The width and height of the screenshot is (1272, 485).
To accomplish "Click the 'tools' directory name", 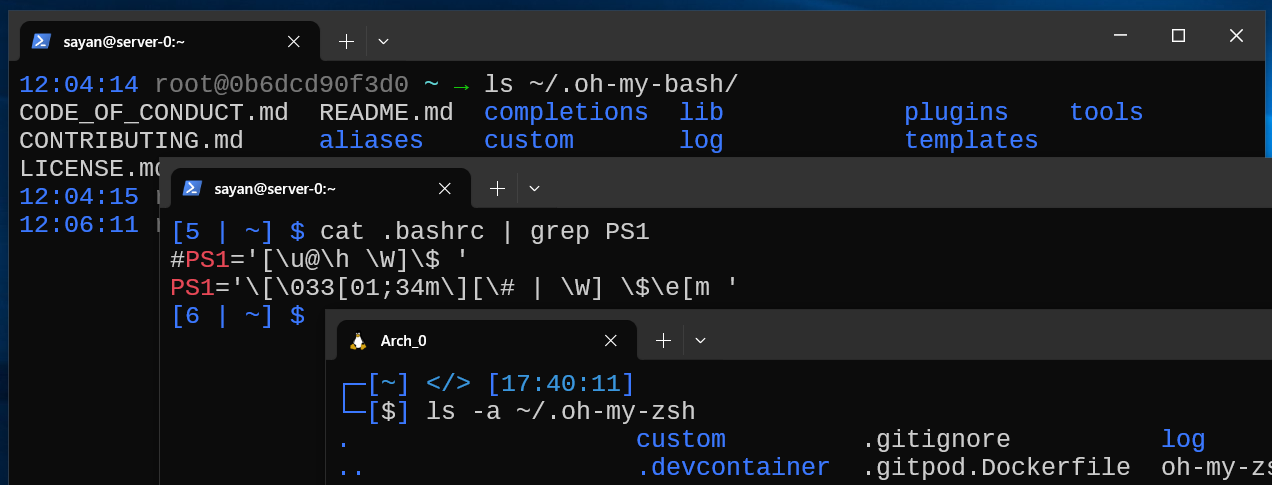I will tap(1106, 113).
